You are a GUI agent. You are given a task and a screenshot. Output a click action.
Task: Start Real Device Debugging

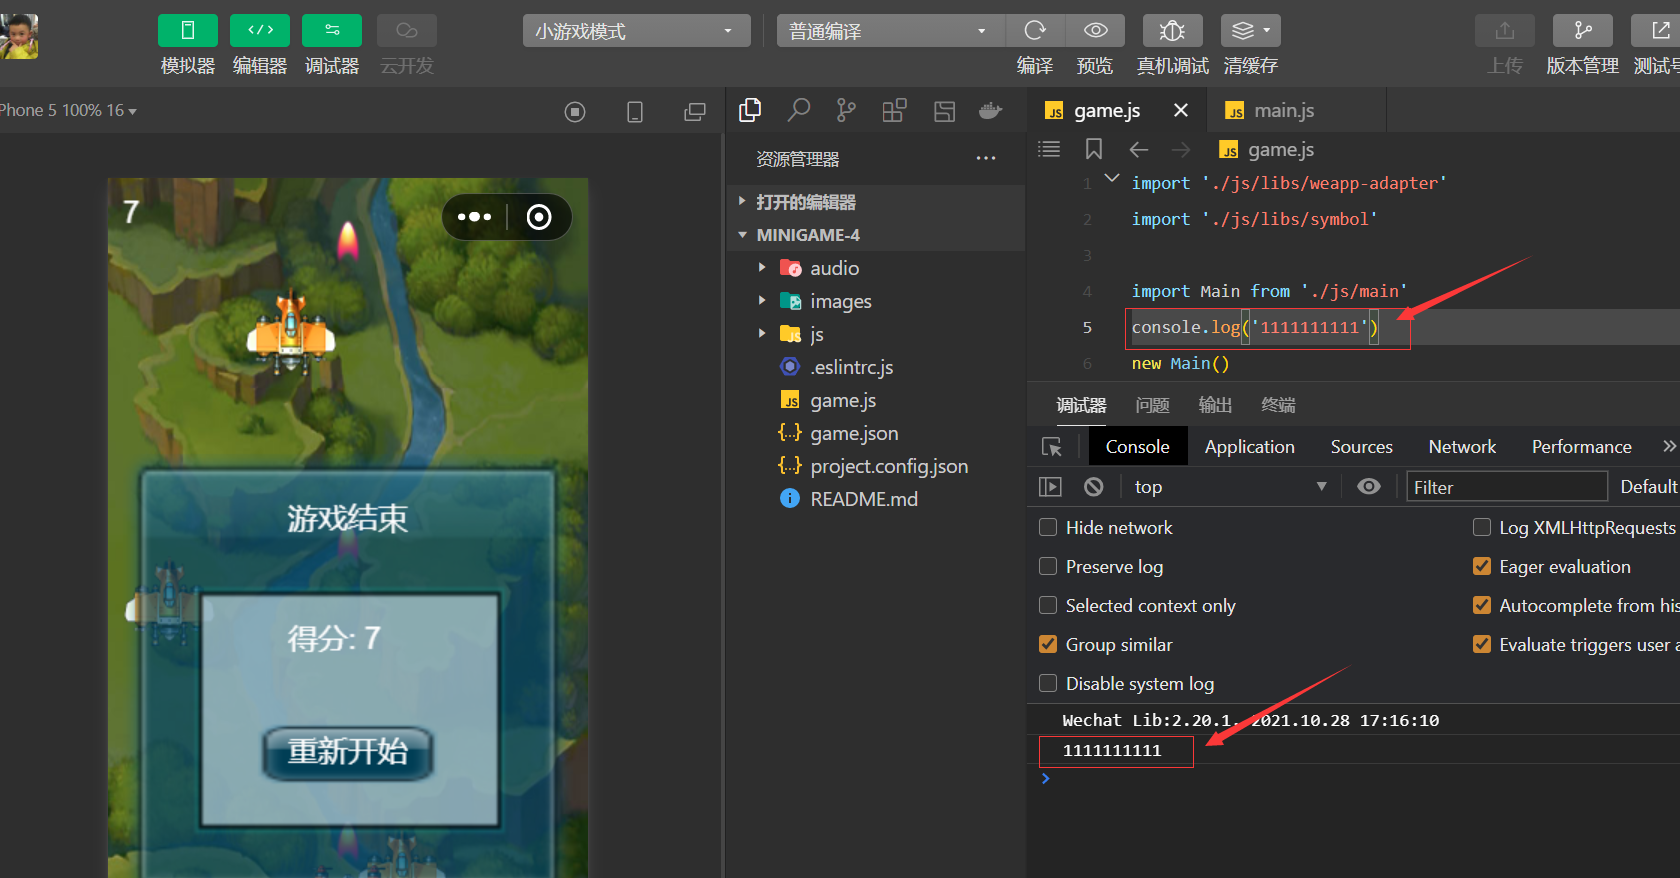1172,31
